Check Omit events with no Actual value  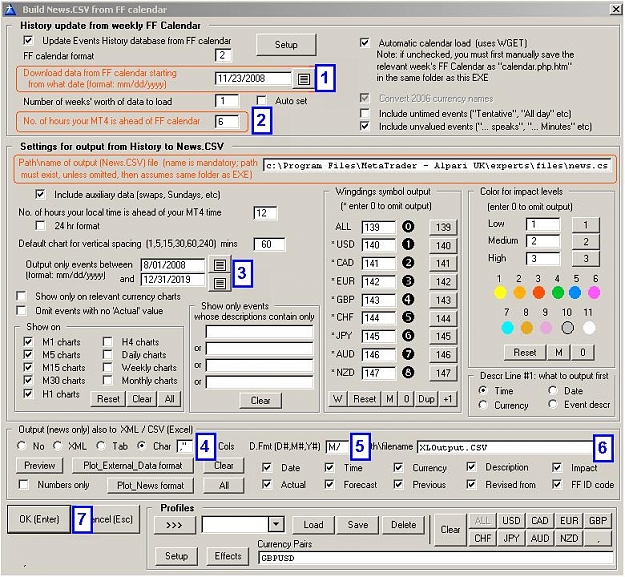tap(21, 310)
